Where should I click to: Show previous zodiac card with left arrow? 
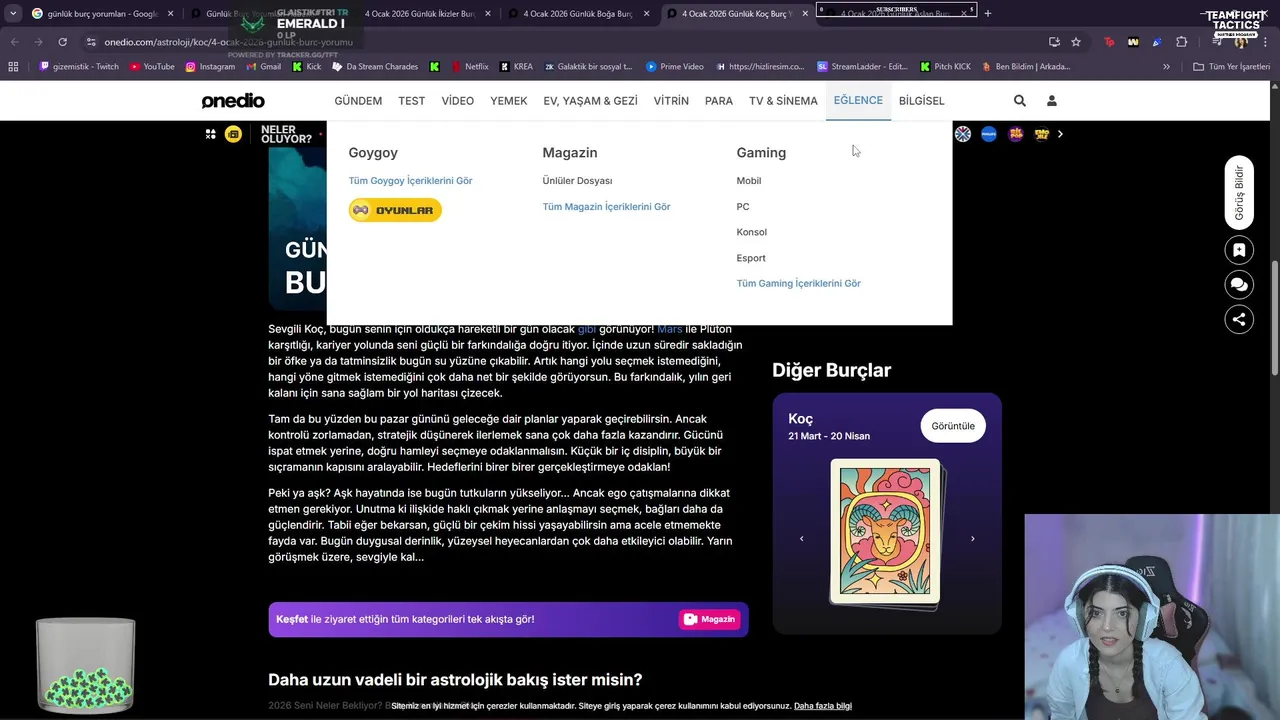coord(801,539)
